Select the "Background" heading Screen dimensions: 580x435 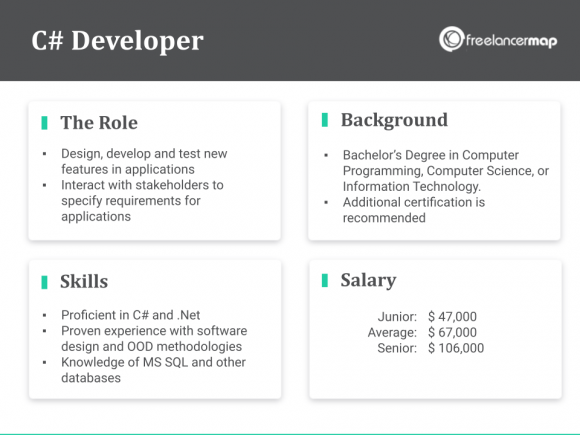pyautogui.click(x=394, y=120)
